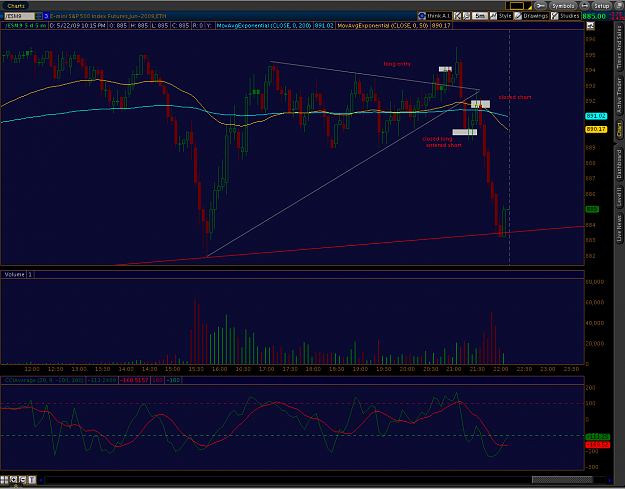The image size is (625, 489).
Task: Click the MovAvgExponential (CLOSE, 0, 50) label
Action: (383, 26)
